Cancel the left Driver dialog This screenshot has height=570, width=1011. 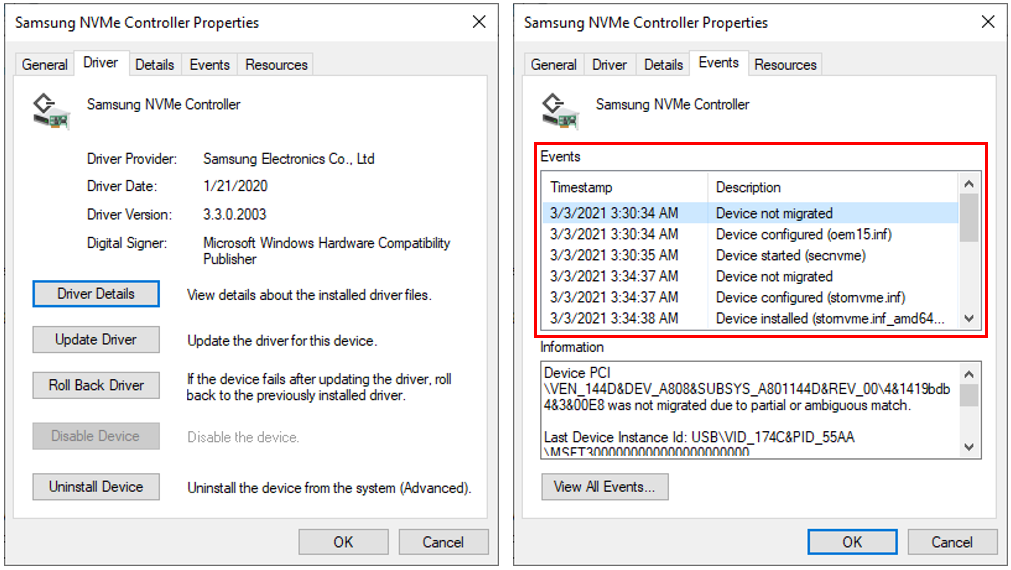click(444, 542)
